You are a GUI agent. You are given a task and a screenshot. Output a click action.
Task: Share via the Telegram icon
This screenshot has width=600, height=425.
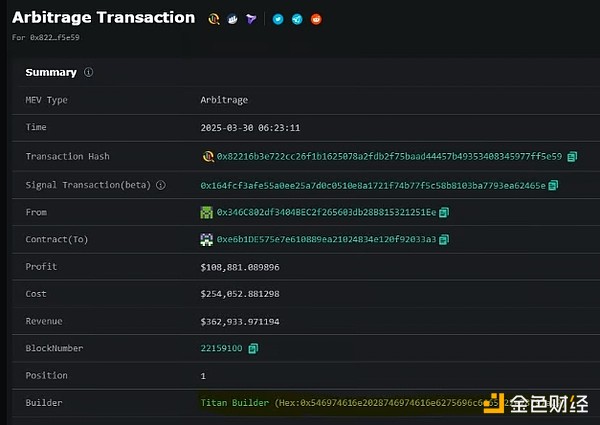(x=297, y=19)
